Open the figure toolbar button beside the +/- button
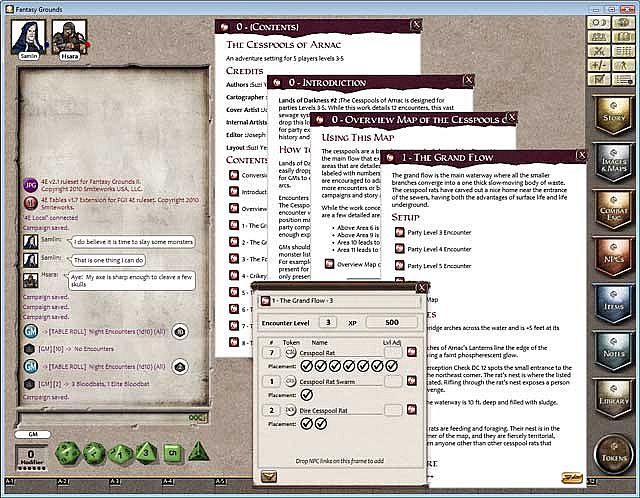Image resolution: width=640 pixels, height=498 pixels. (623, 65)
